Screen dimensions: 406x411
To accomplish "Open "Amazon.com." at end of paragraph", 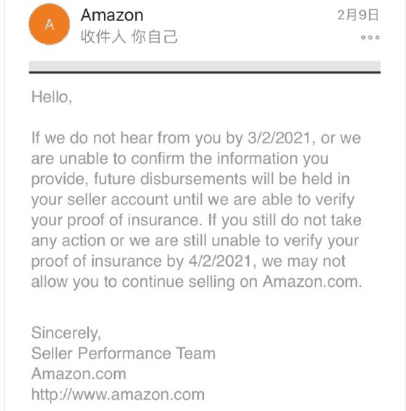I will point(312,282).
